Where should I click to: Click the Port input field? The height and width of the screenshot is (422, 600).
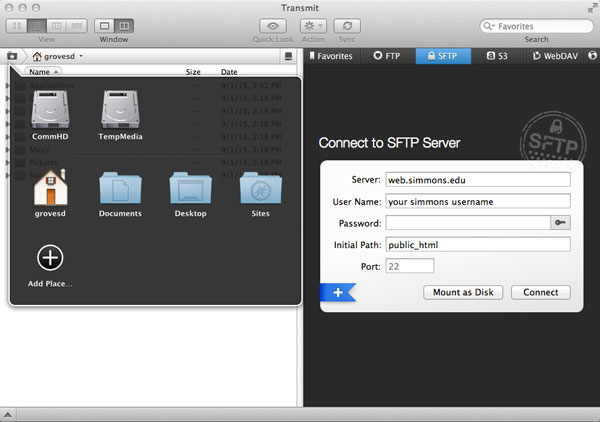(x=410, y=266)
